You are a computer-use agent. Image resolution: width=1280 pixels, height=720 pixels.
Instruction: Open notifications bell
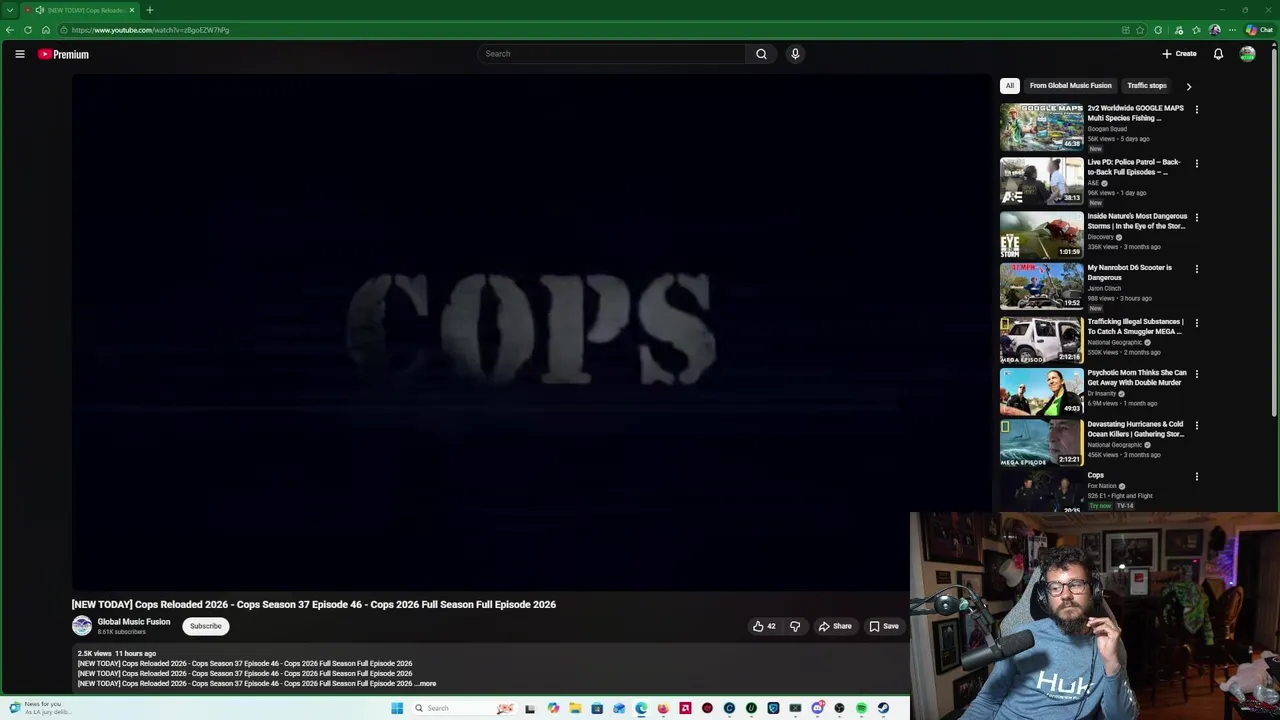click(x=1218, y=54)
